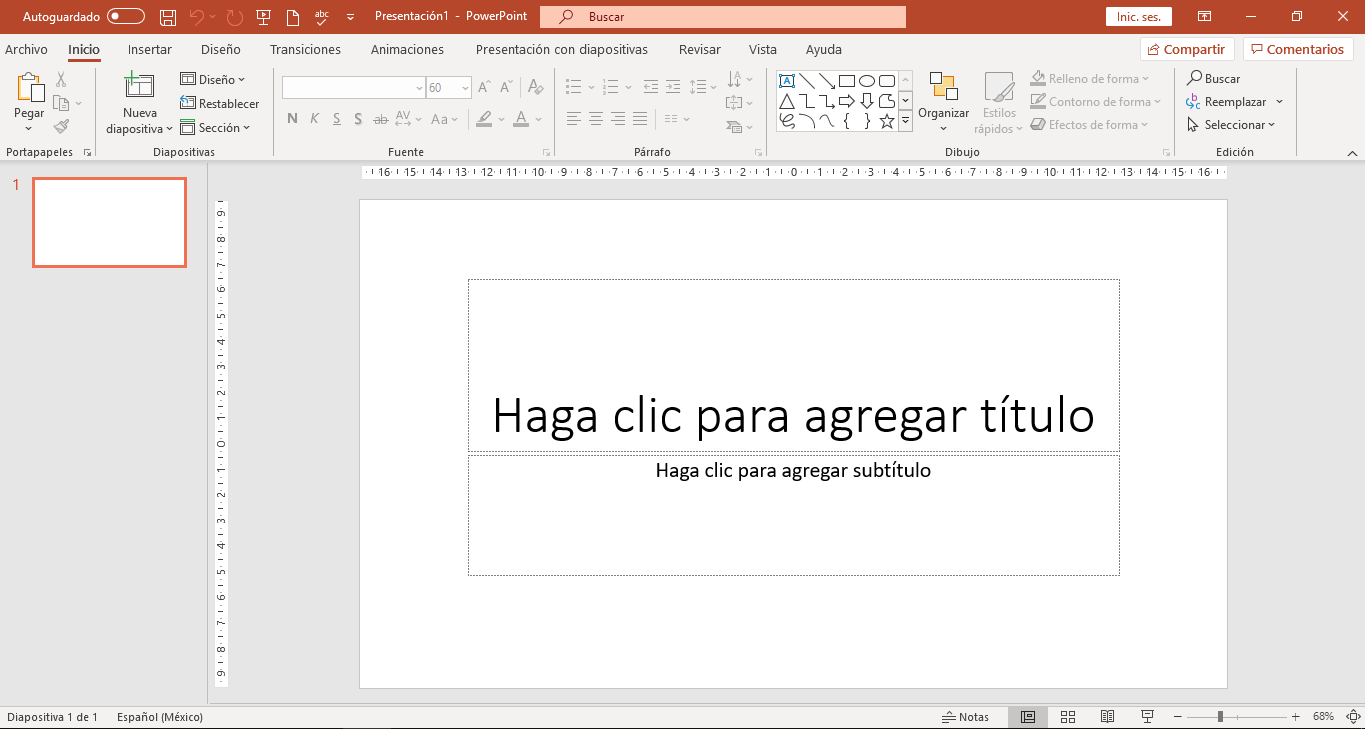The image size is (1365, 729).
Task: Open the Transiciones ribbon tab
Action: [x=305, y=49]
